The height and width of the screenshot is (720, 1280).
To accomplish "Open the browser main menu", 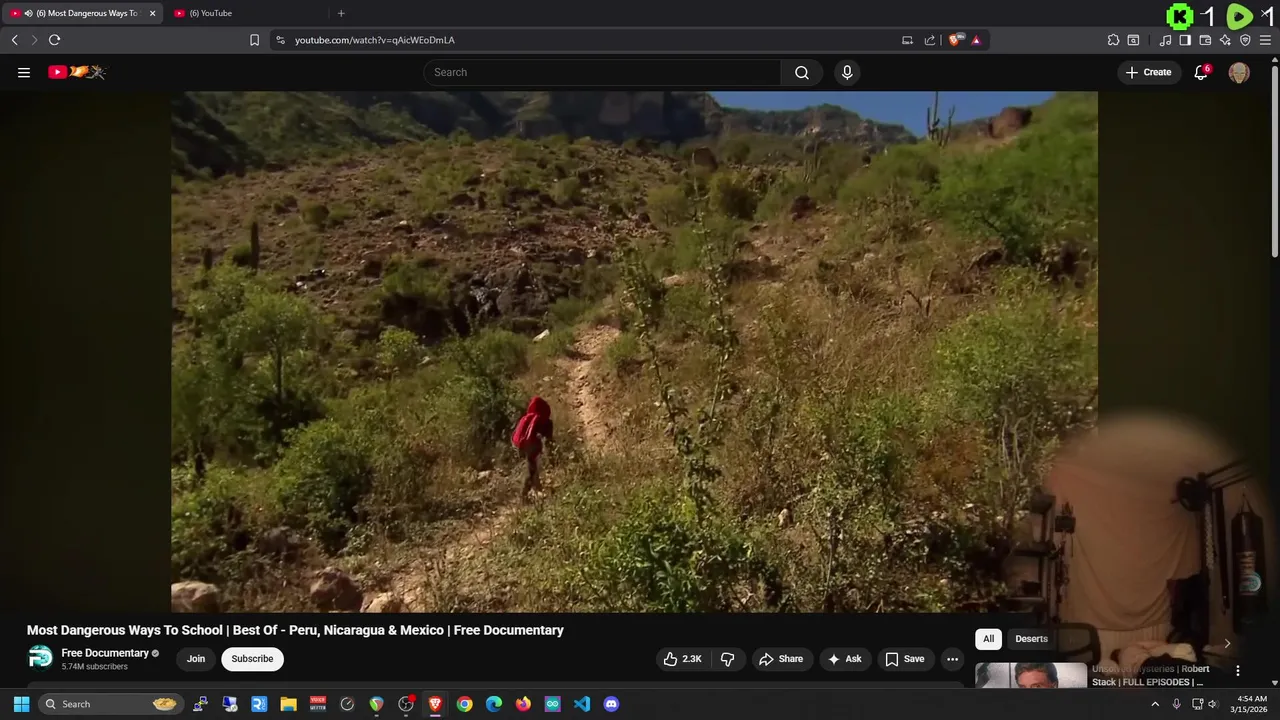I will tap(1265, 40).
